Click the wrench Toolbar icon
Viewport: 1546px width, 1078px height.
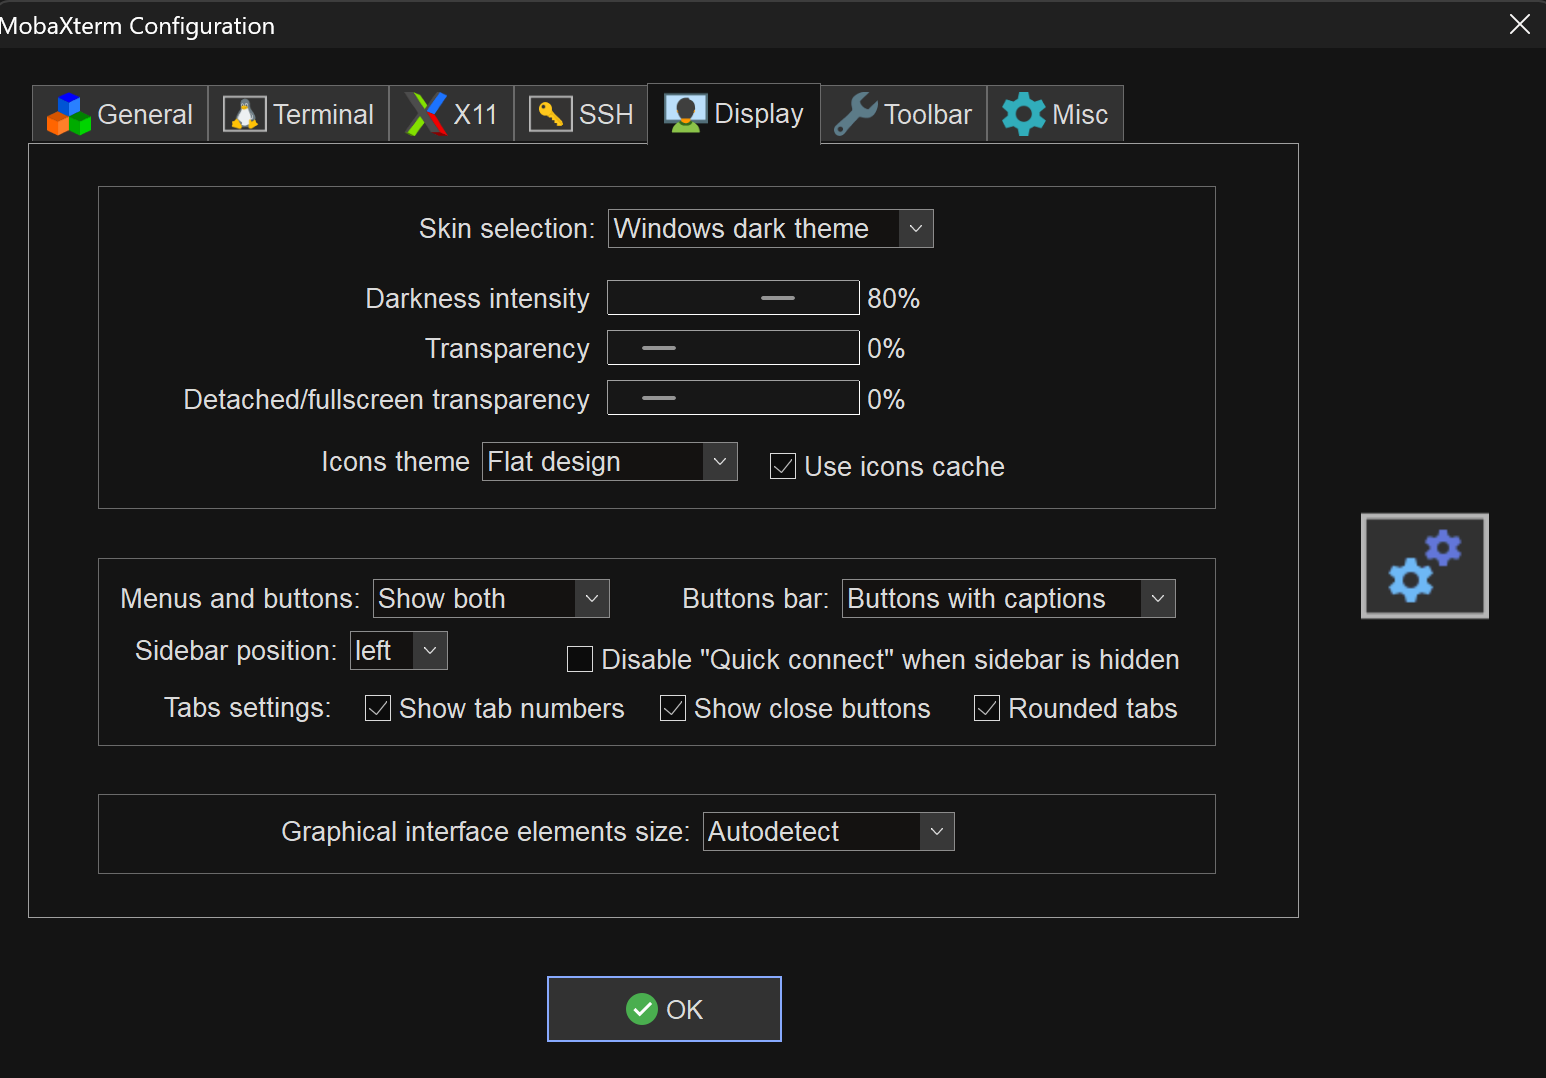(856, 114)
